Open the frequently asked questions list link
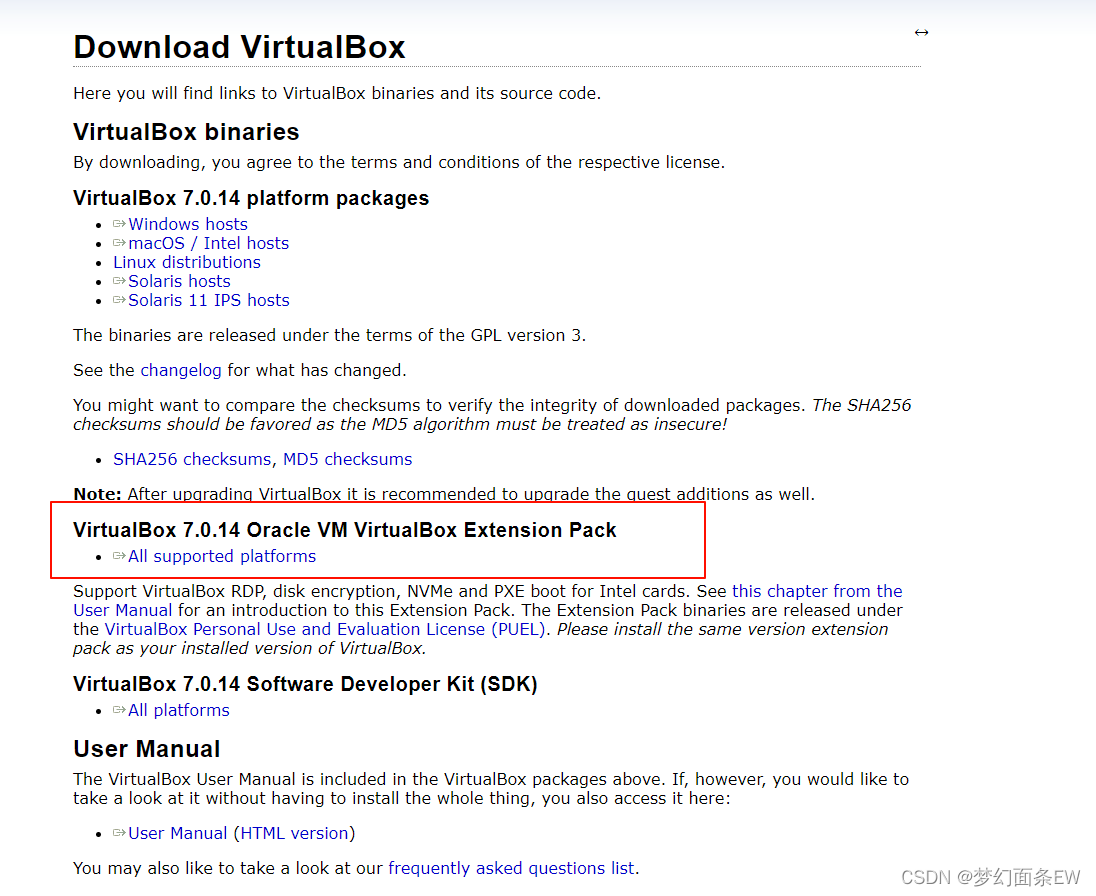 click(511, 868)
